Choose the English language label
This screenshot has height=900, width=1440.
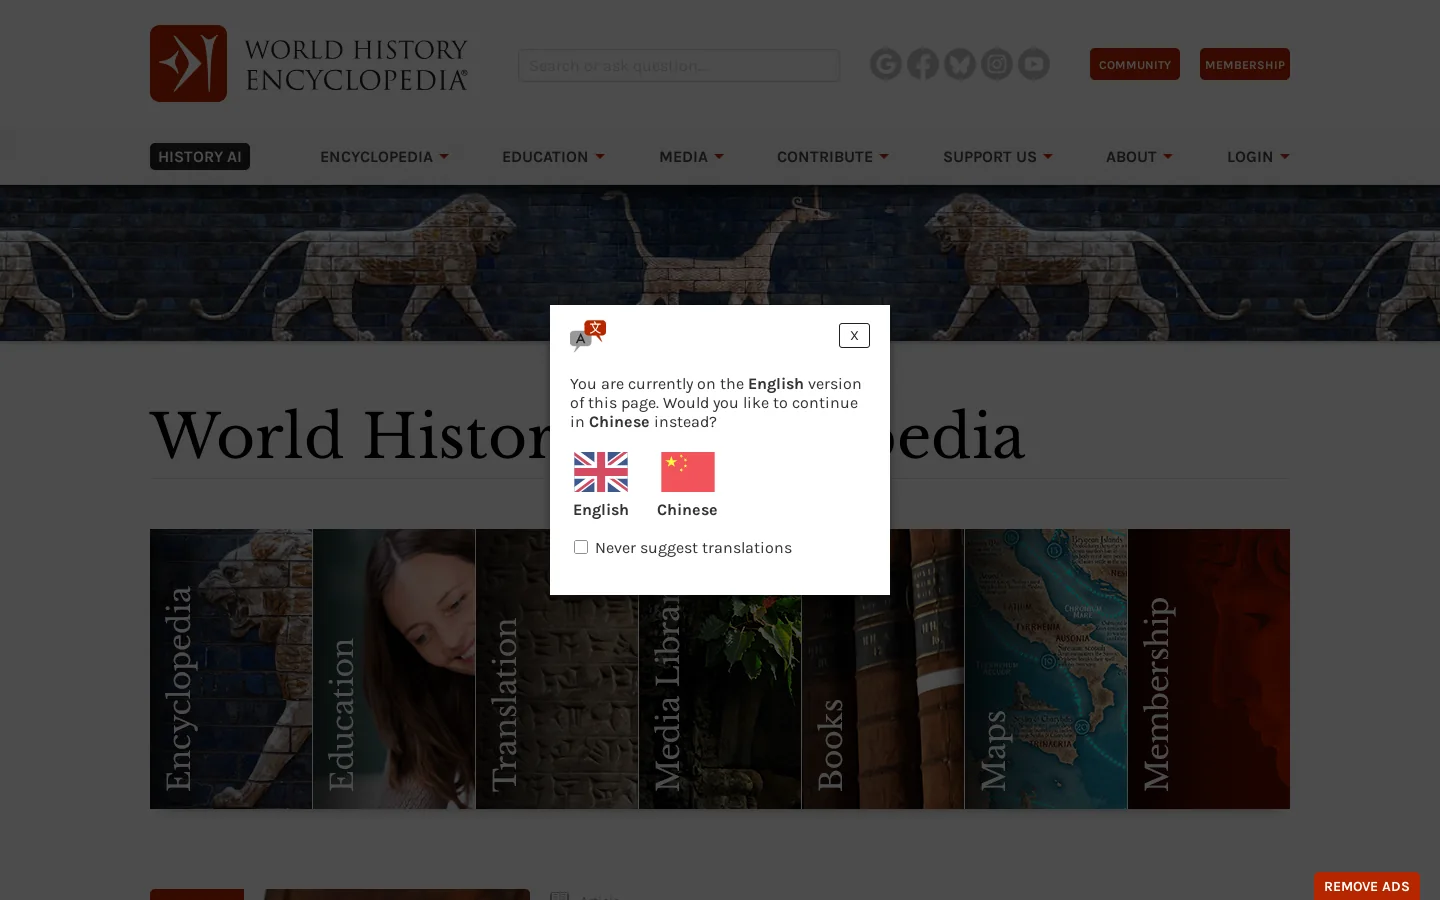tap(601, 510)
